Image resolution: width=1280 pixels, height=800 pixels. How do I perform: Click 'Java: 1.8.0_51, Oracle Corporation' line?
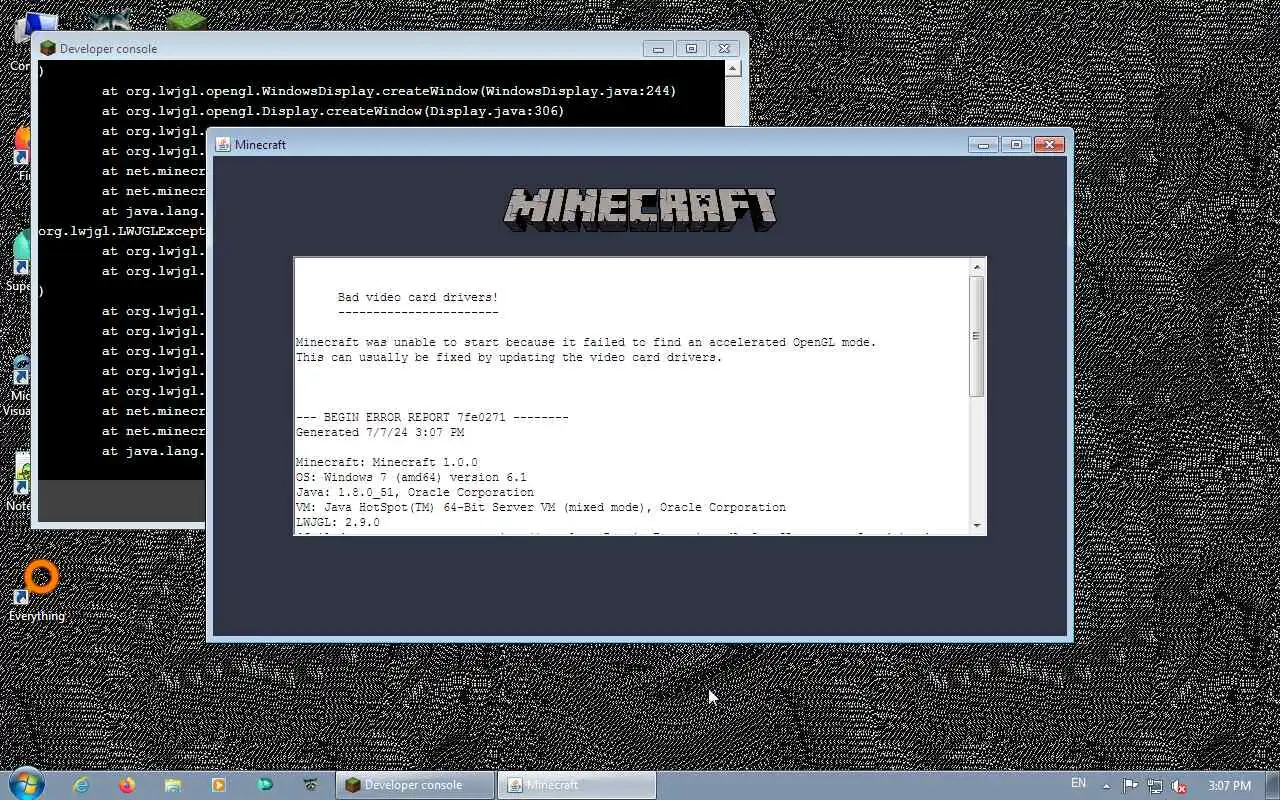tap(415, 492)
